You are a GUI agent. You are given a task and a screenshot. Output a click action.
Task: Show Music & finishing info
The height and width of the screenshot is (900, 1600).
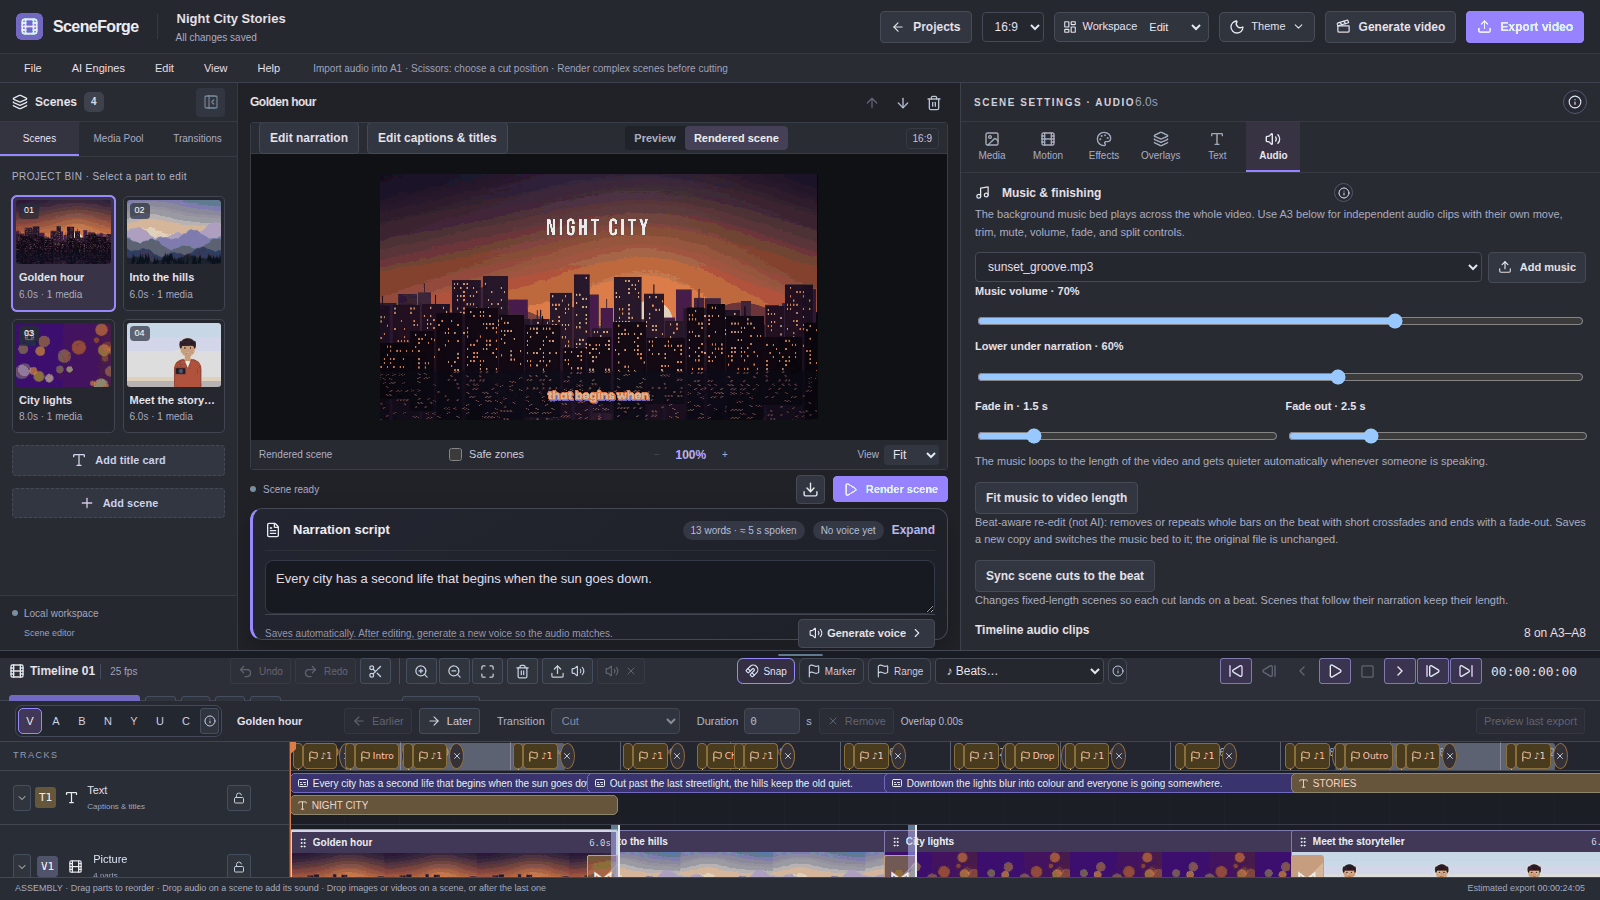coord(1344,193)
